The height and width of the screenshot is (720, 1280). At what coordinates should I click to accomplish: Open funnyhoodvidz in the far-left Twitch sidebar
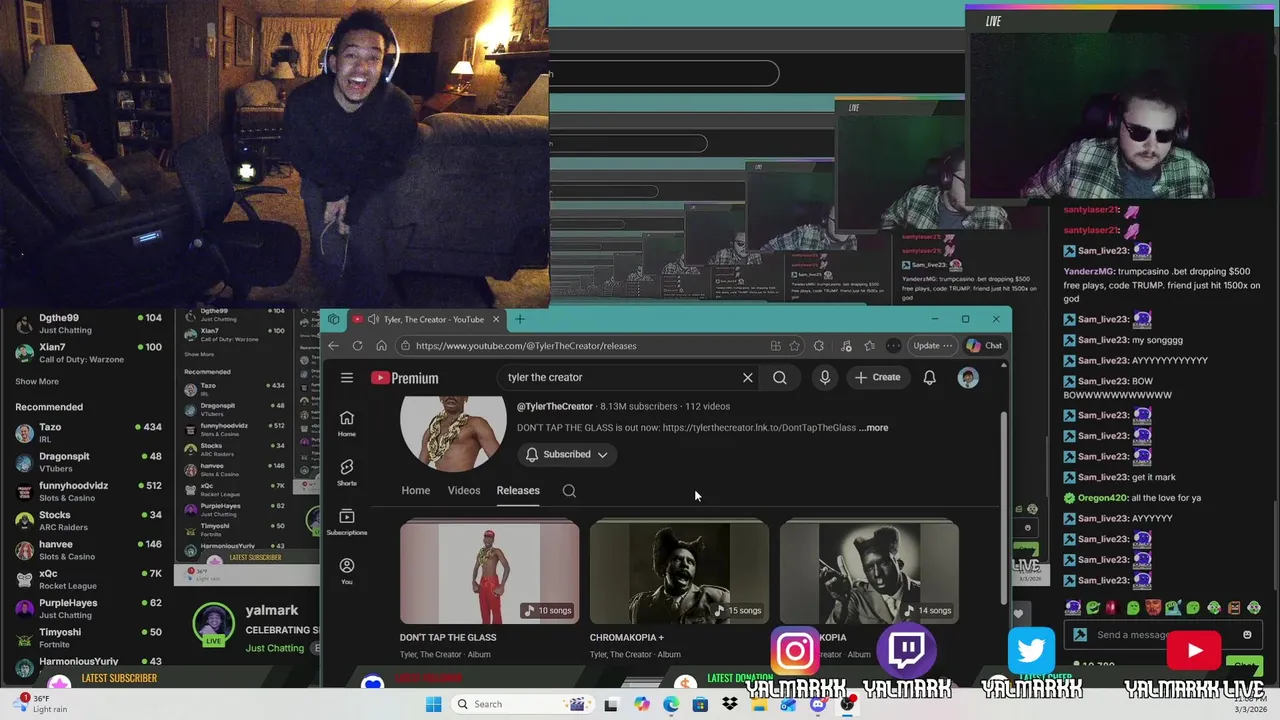coord(88,492)
